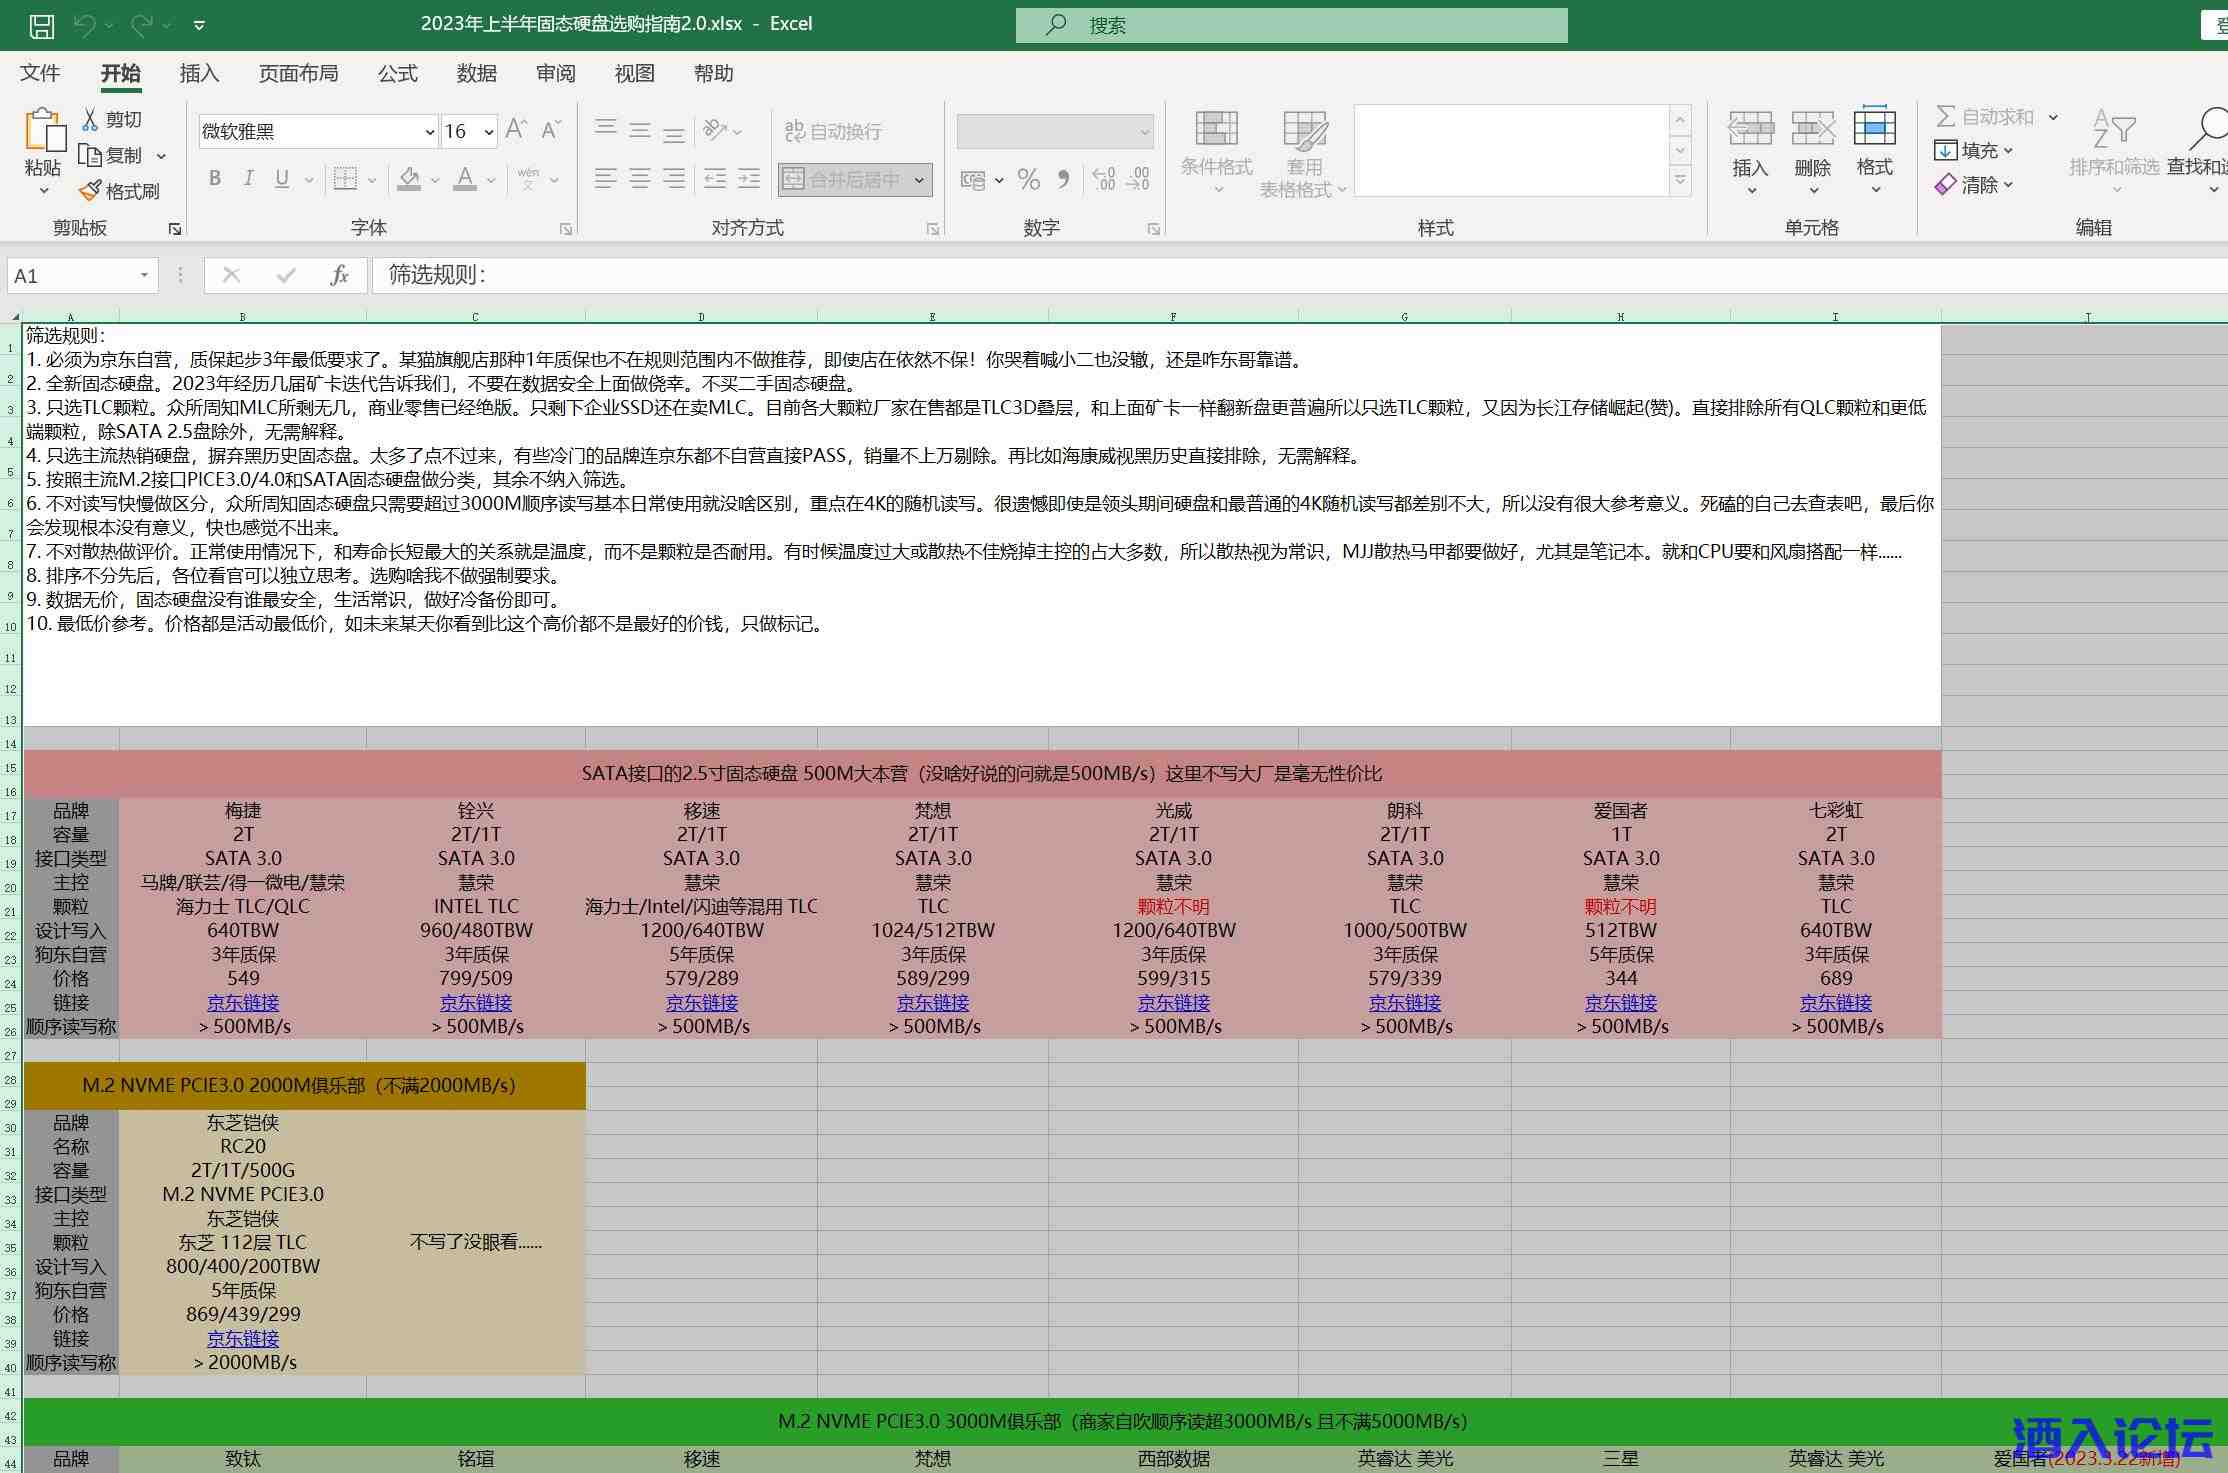
Task: Expand the Name Box dropdown arrow
Action: (x=144, y=275)
